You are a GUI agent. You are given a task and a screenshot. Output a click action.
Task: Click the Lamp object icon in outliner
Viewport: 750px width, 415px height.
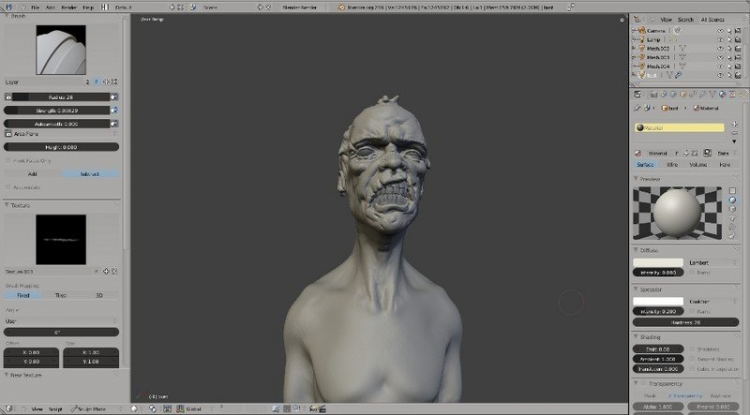(x=642, y=40)
